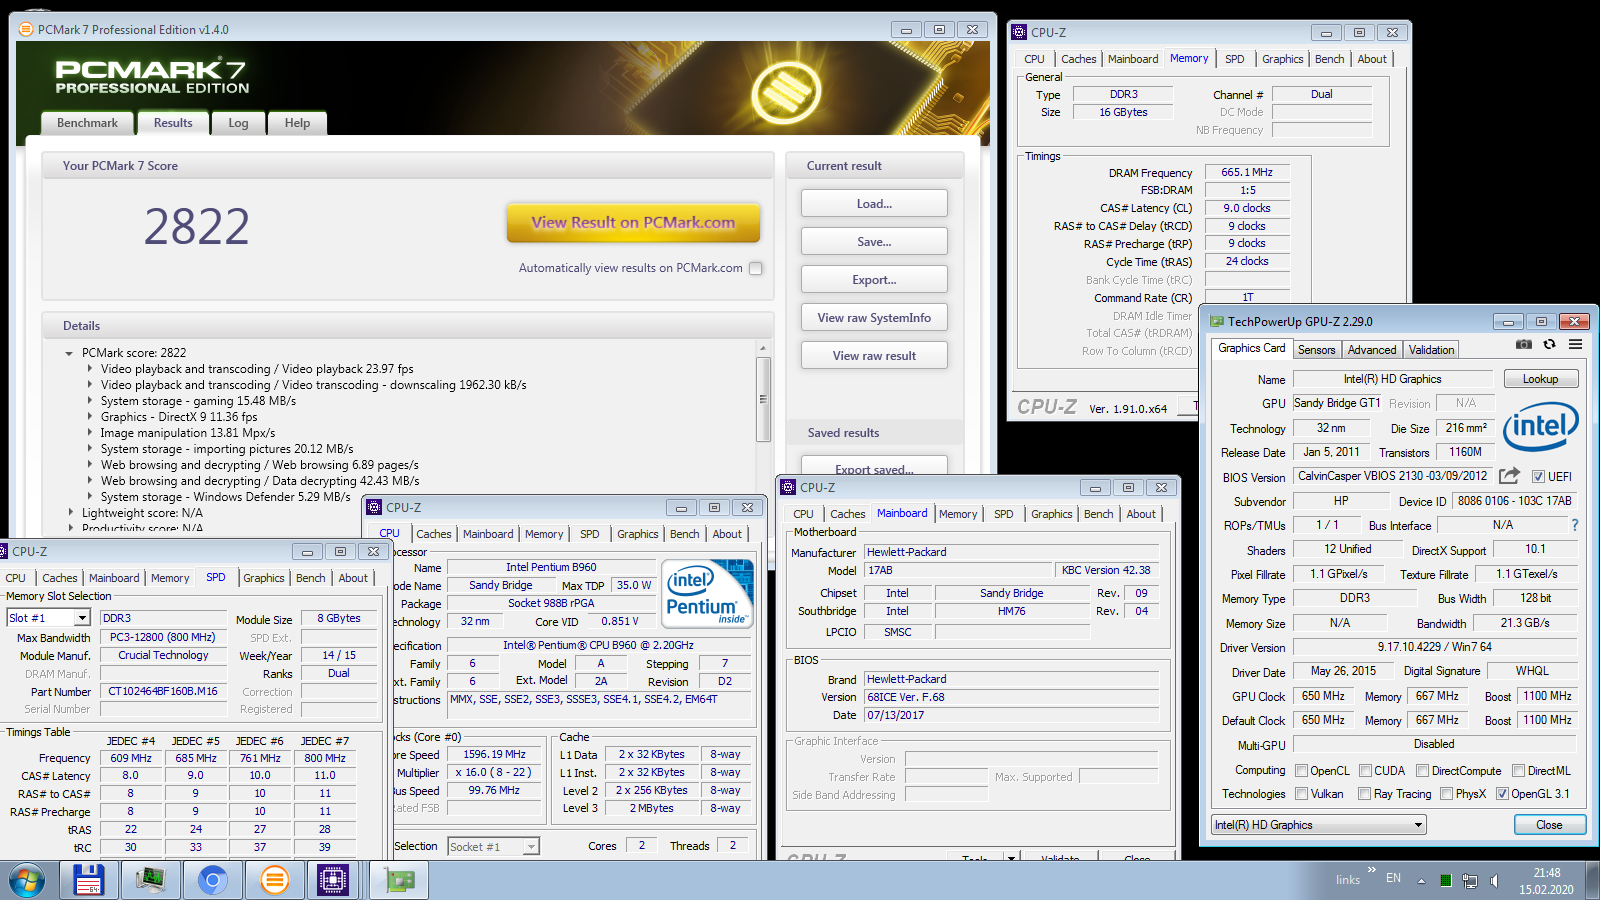The image size is (1600, 900).
Task: Open the GPU-Z graphics card taskbar icon
Action: pos(399,880)
